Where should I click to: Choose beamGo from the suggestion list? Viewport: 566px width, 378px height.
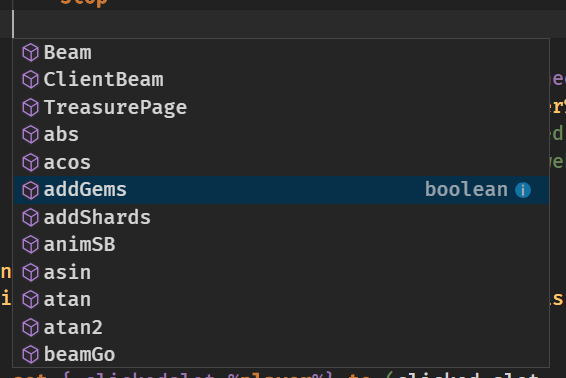click(x=282, y=355)
